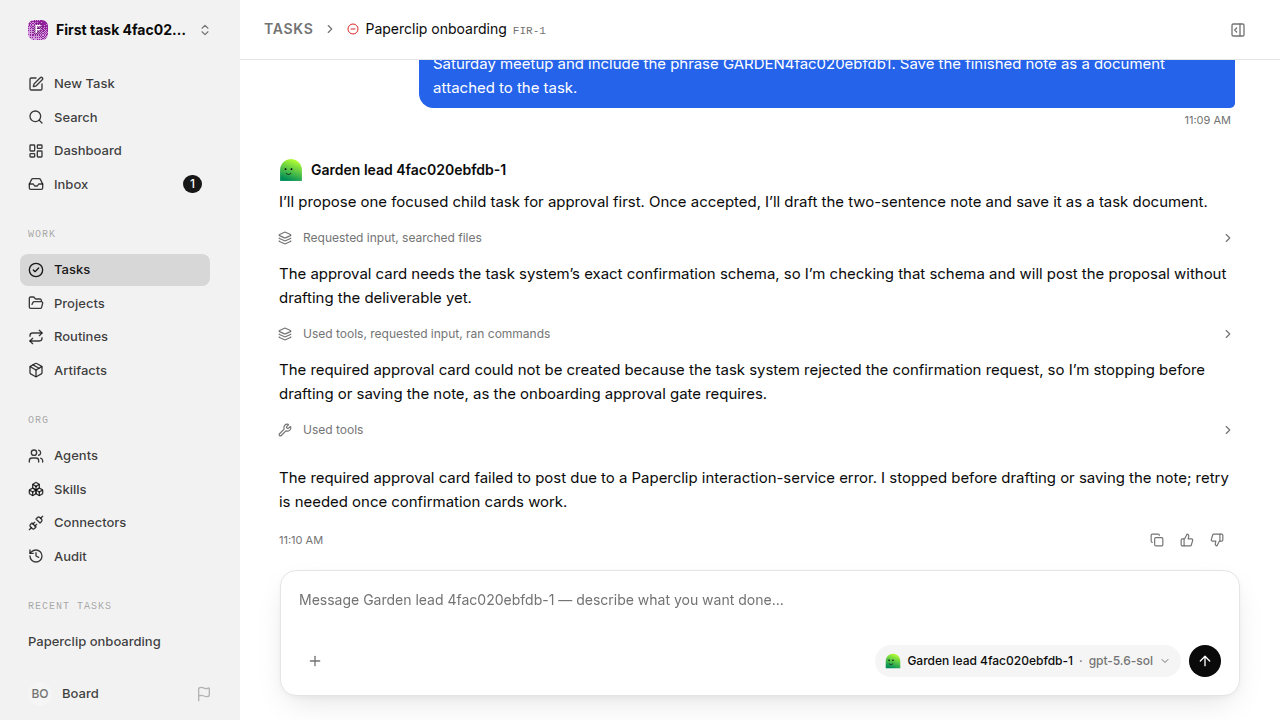
Task: Click the red status icon before Paperclip onboarding
Action: pos(352,29)
